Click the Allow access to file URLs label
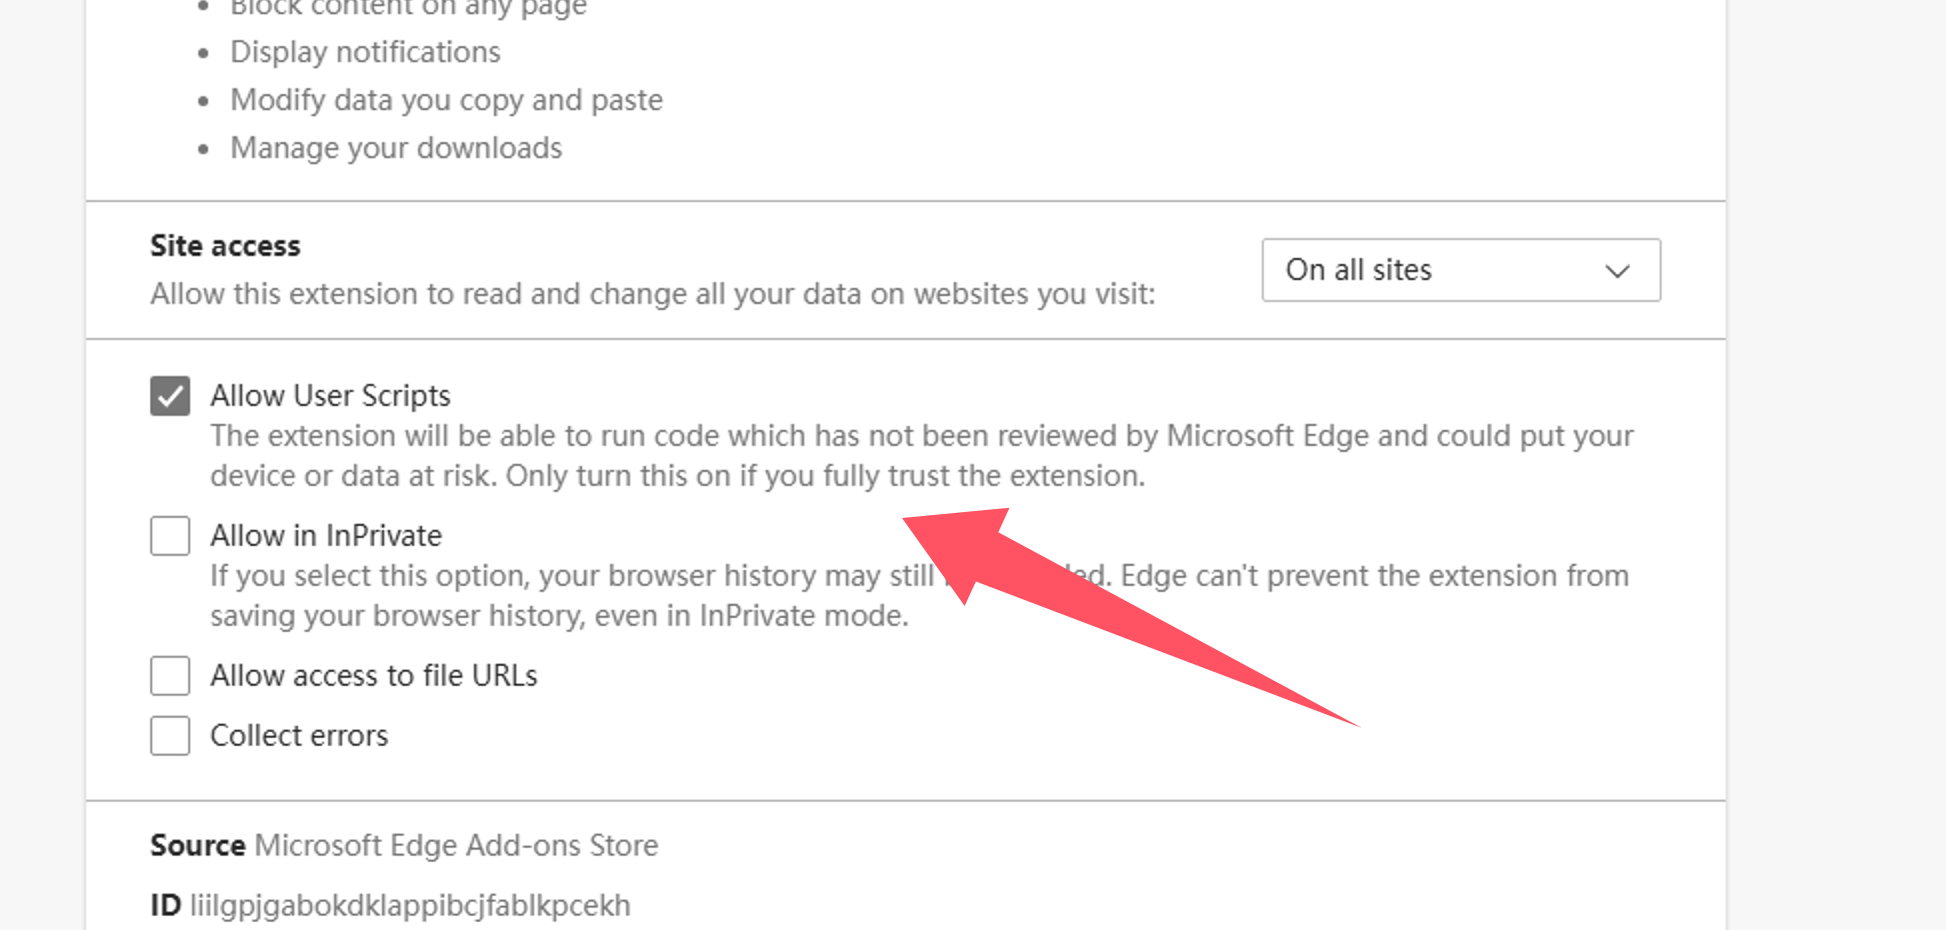Screen dimensions: 1946x930 point(373,675)
